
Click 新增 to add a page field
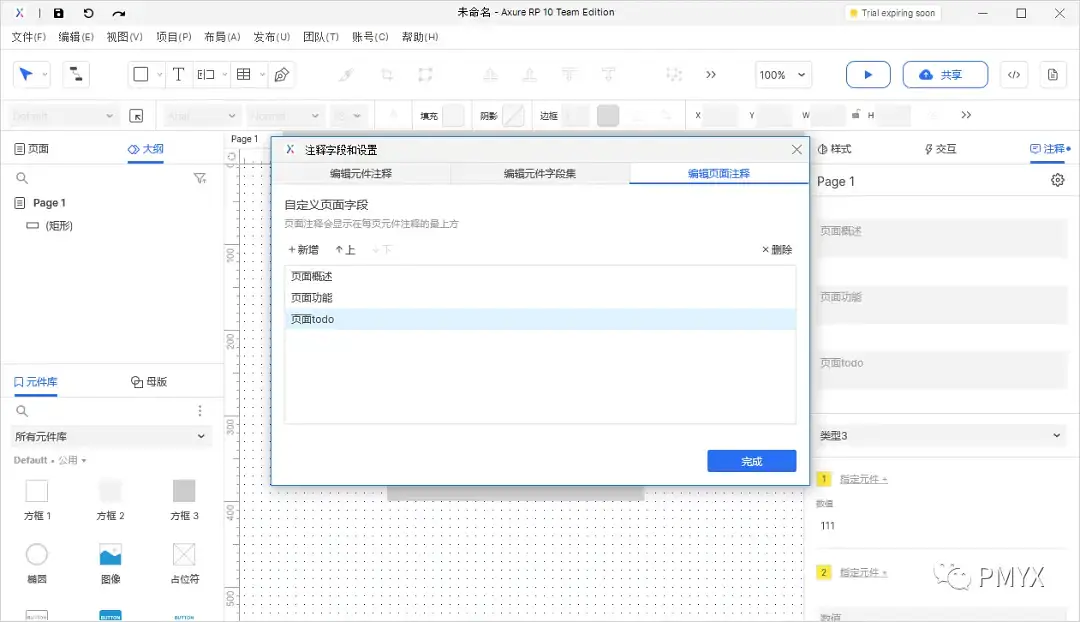303,249
